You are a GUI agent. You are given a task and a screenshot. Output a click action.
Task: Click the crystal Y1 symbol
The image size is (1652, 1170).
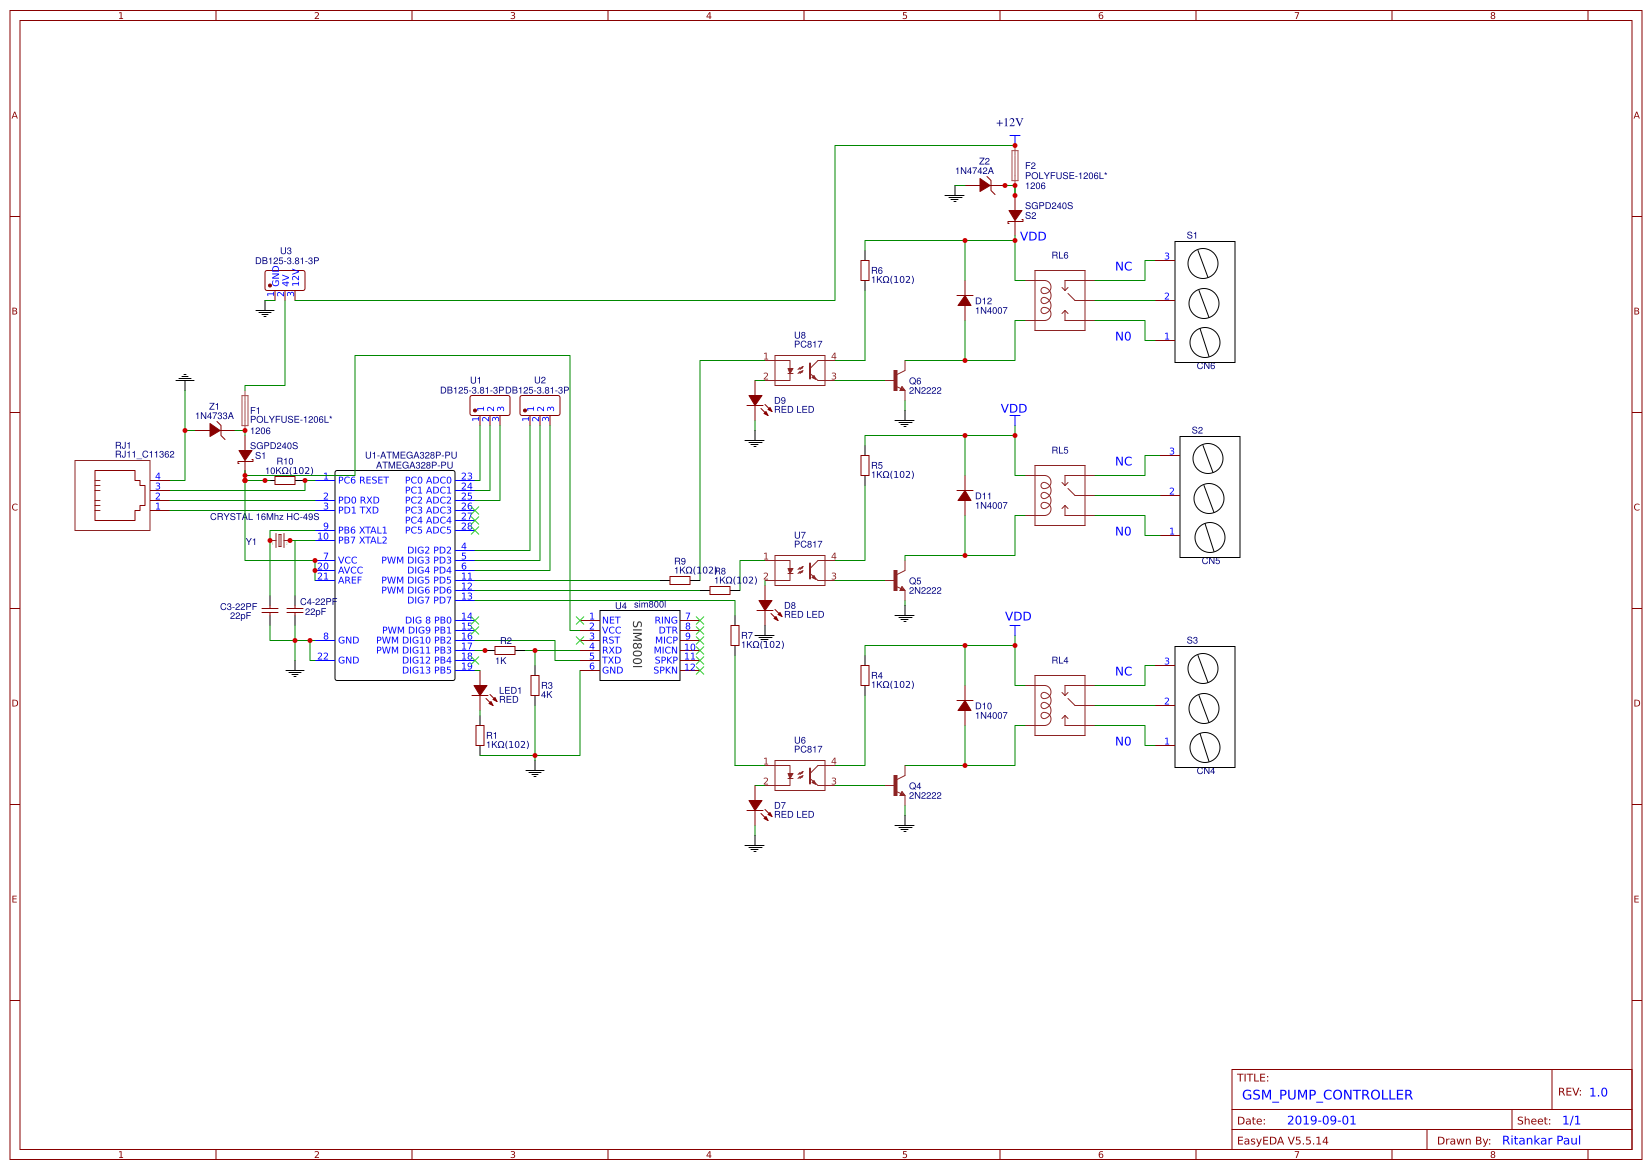click(x=281, y=541)
